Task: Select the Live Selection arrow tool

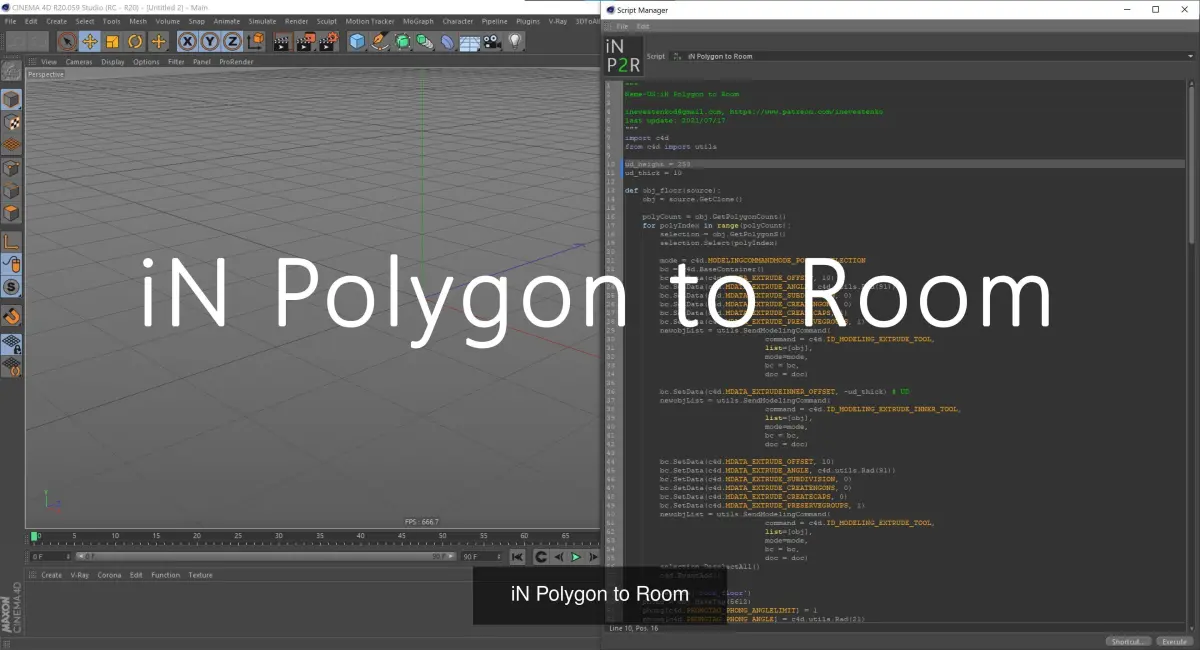Action: click(x=67, y=41)
